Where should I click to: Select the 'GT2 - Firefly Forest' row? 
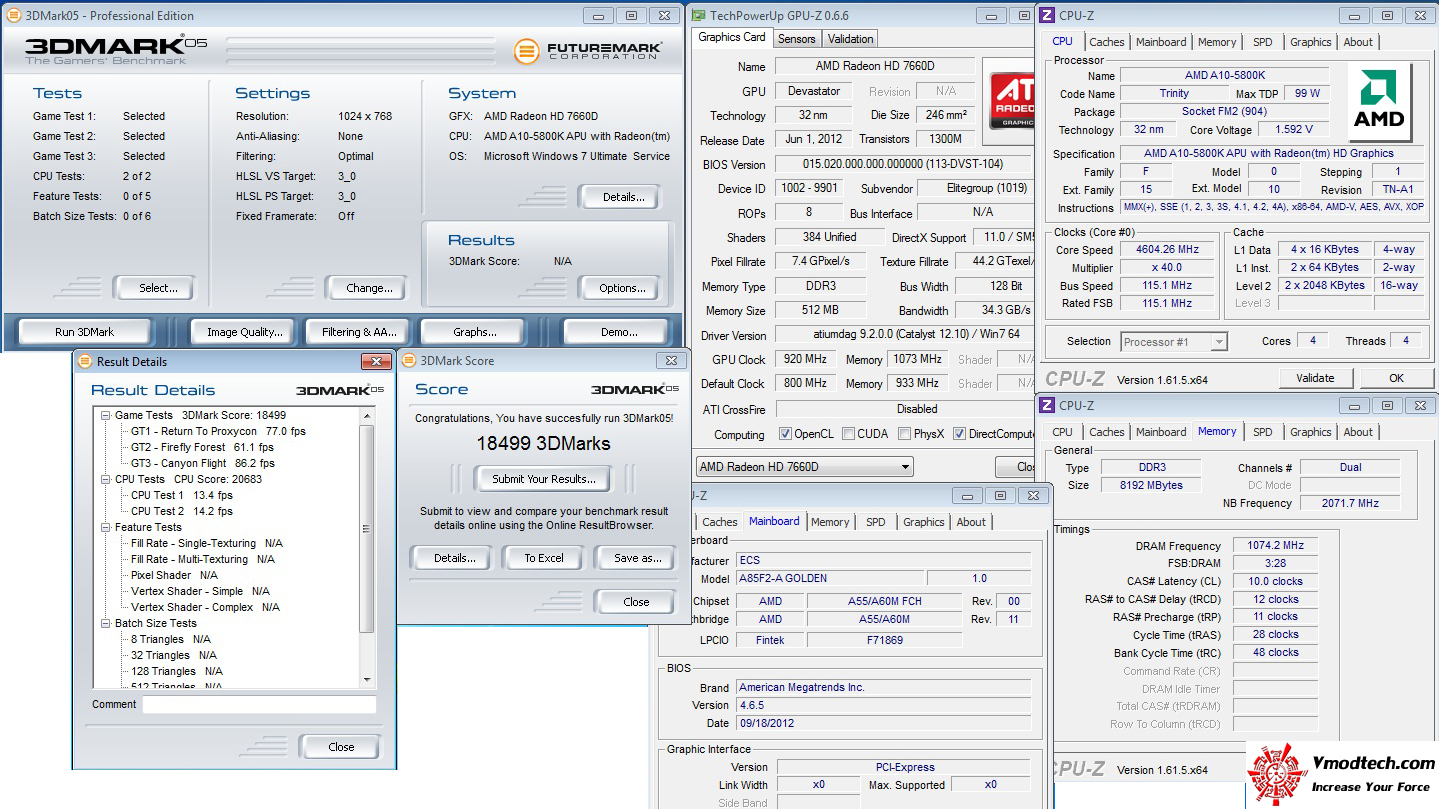coord(202,447)
